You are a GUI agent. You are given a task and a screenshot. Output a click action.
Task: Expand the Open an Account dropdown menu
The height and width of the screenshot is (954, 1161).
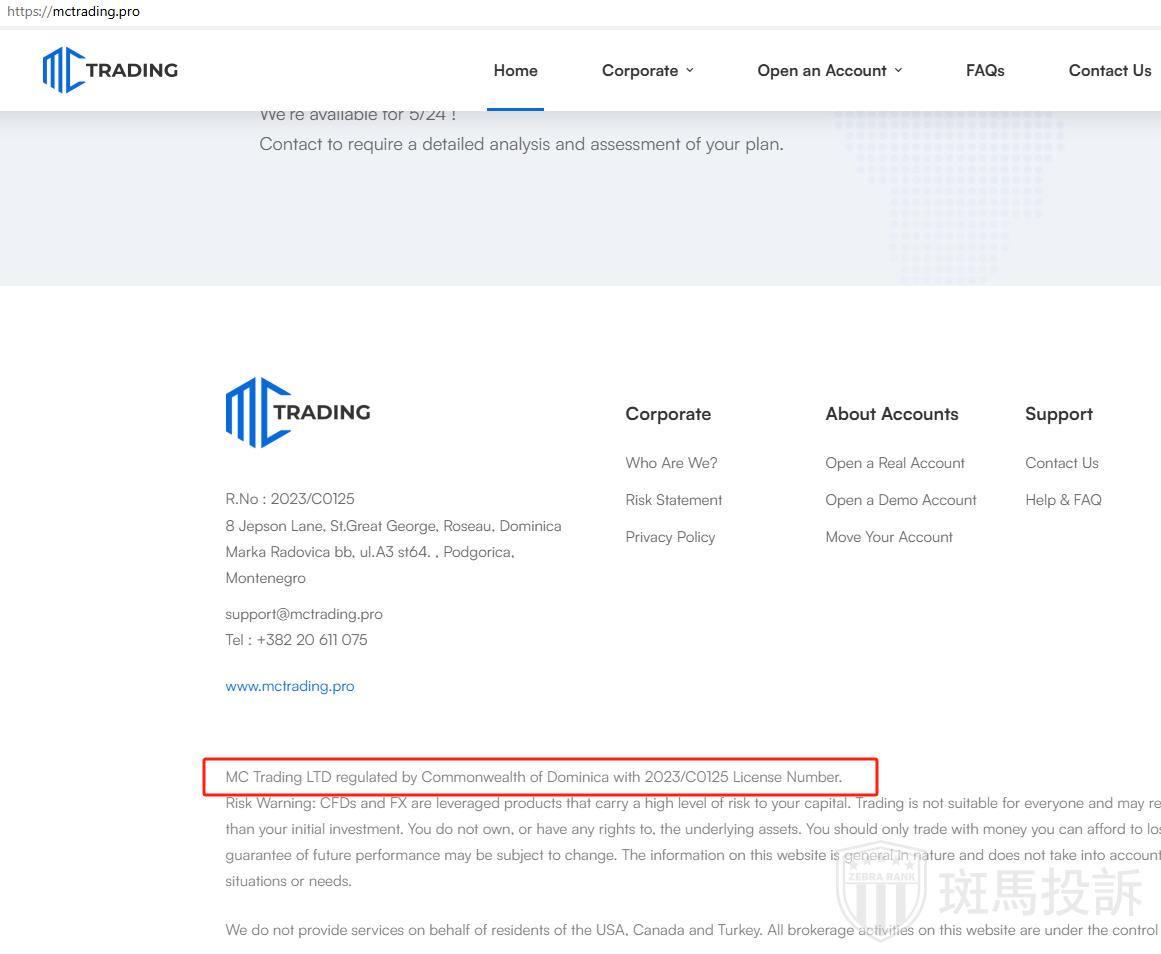tap(829, 71)
